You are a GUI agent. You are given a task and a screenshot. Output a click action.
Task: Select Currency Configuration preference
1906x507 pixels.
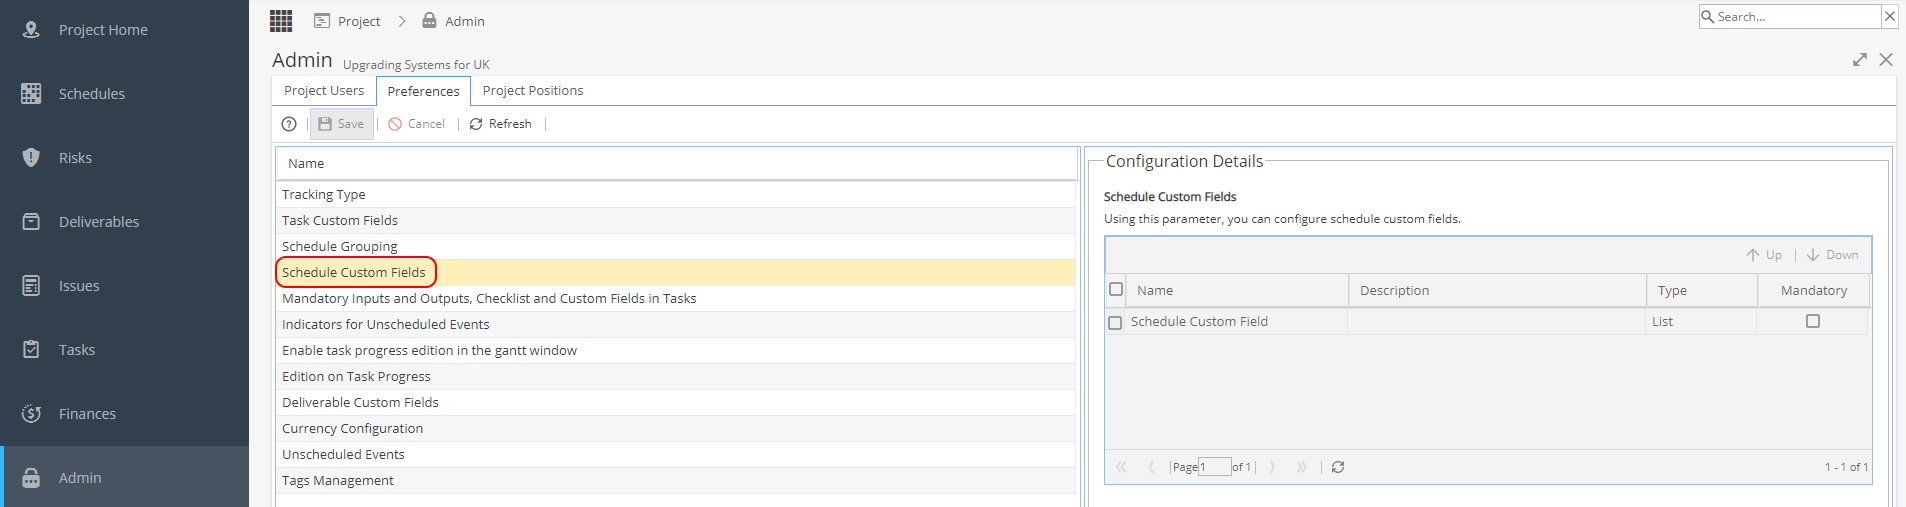[x=676, y=428]
